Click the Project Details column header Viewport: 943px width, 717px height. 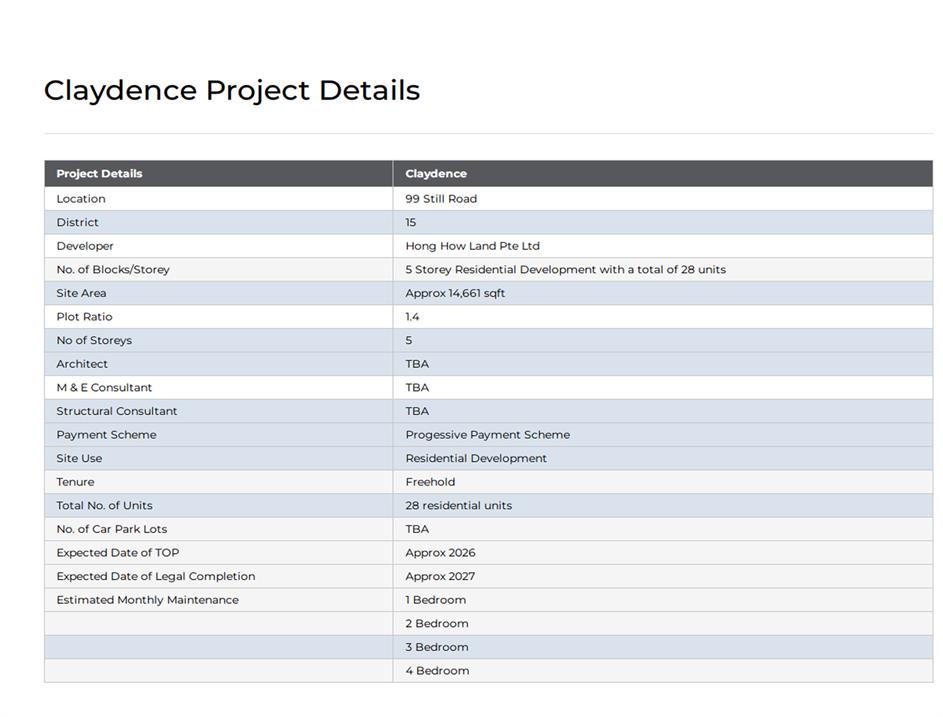coord(99,174)
